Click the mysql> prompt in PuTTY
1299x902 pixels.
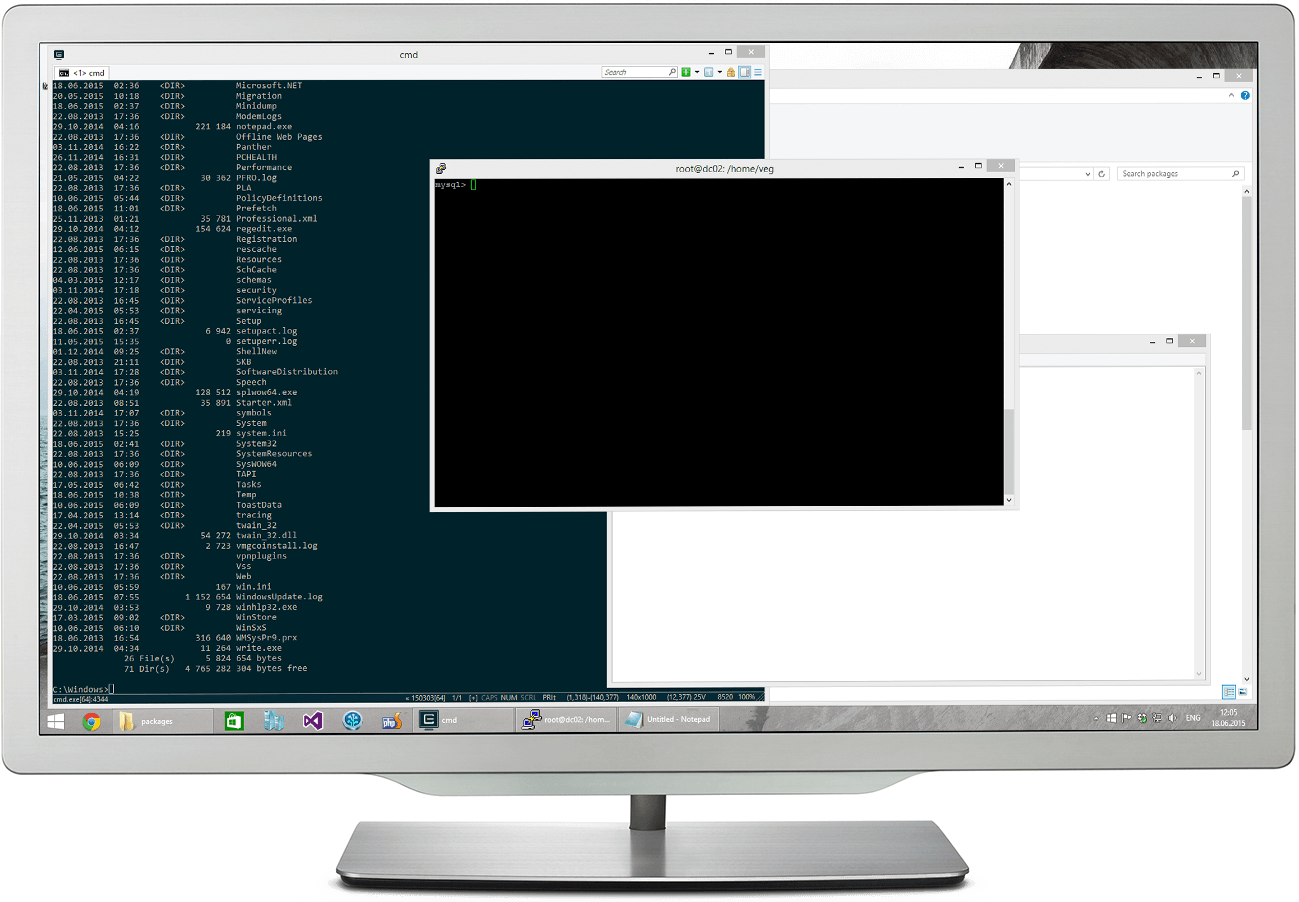pyautogui.click(x=450, y=185)
